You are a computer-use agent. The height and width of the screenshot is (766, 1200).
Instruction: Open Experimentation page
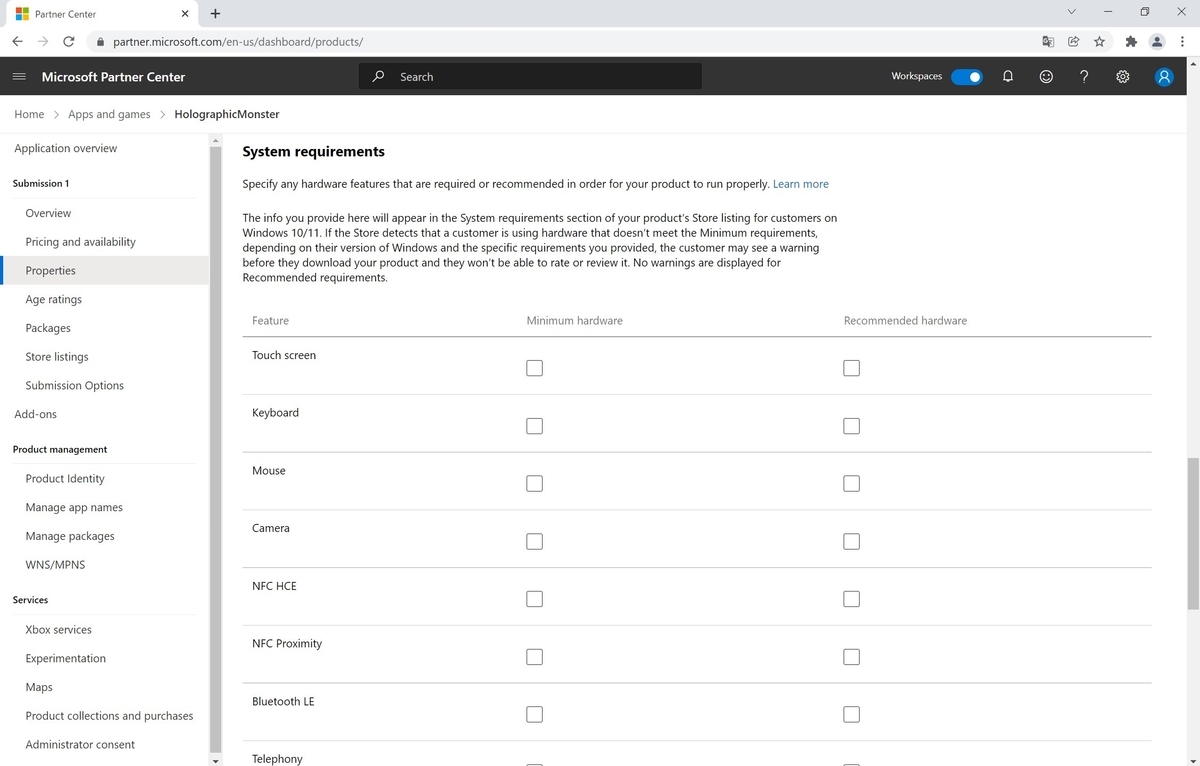[65, 658]
